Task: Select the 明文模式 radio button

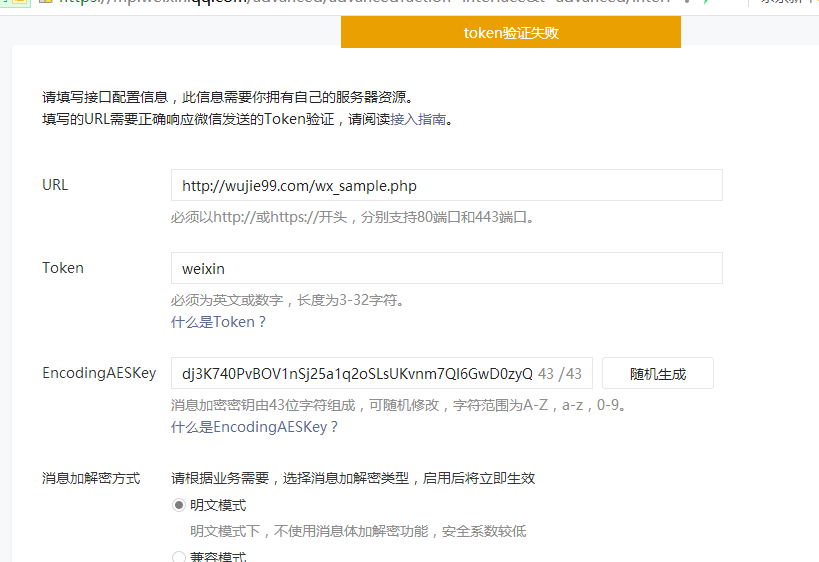Action: tap(179, 505)
